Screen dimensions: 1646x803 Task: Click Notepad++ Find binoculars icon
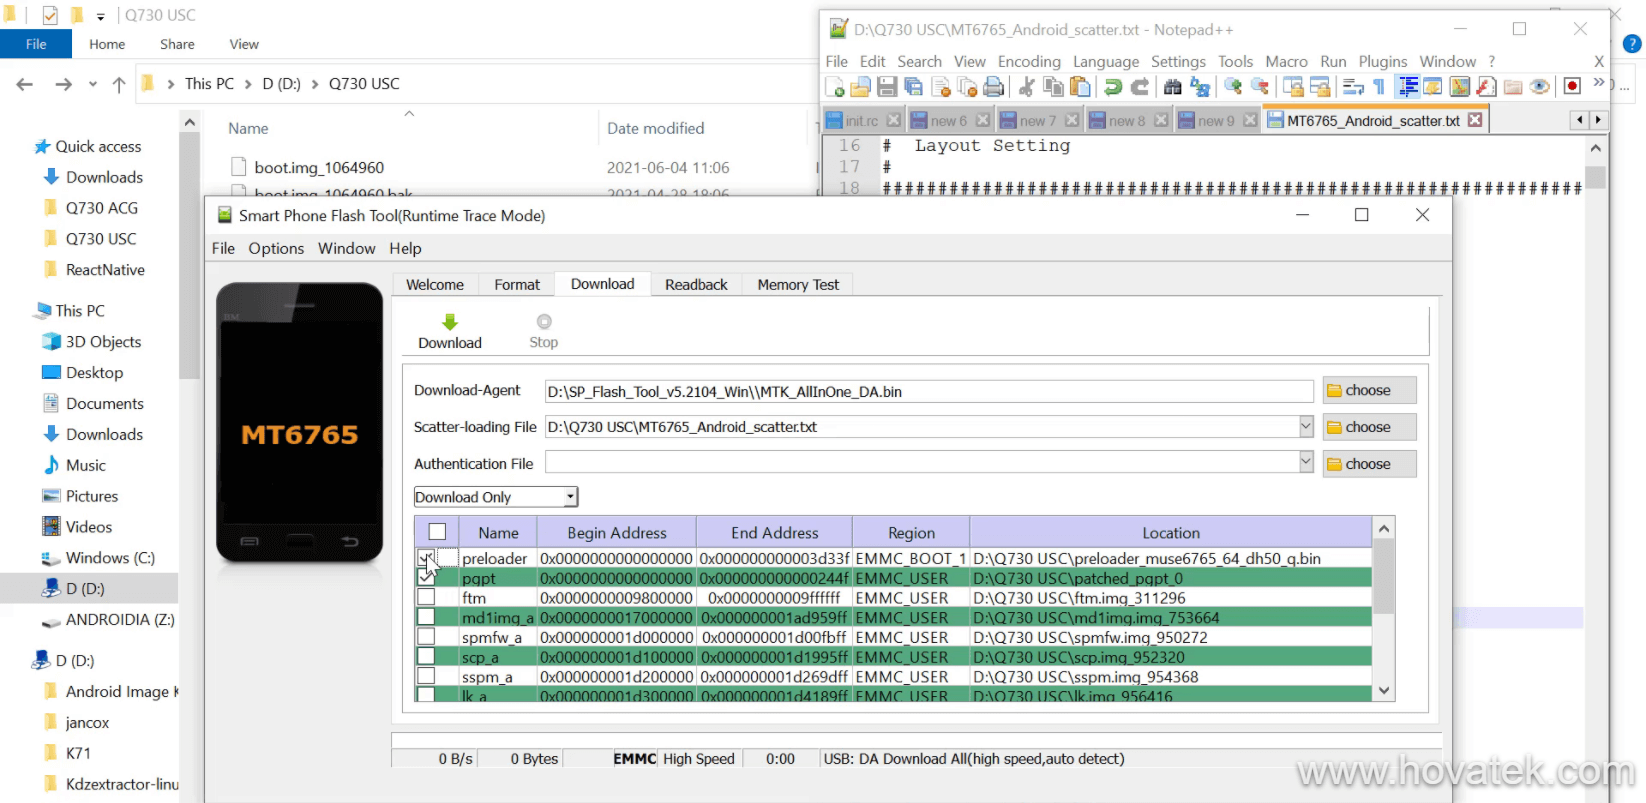tap(1173, 87)
